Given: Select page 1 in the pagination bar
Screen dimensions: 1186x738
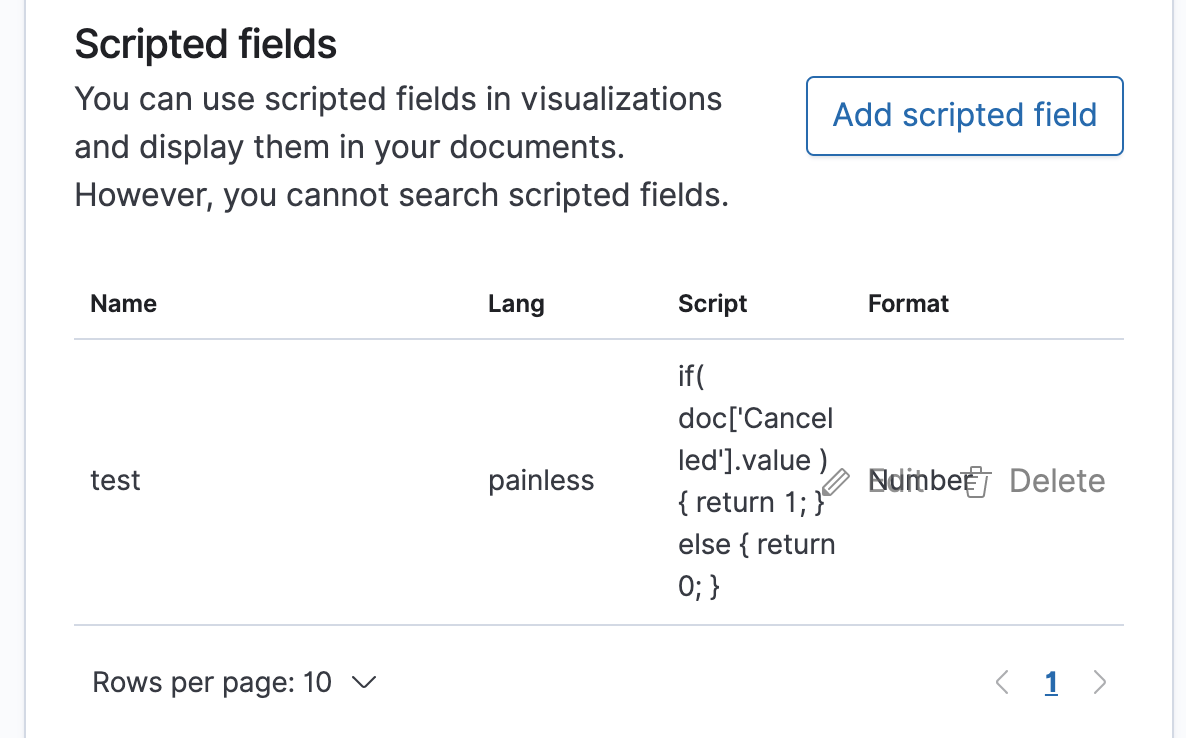Looking at the screenshot, I should [x=1051, y=682].
